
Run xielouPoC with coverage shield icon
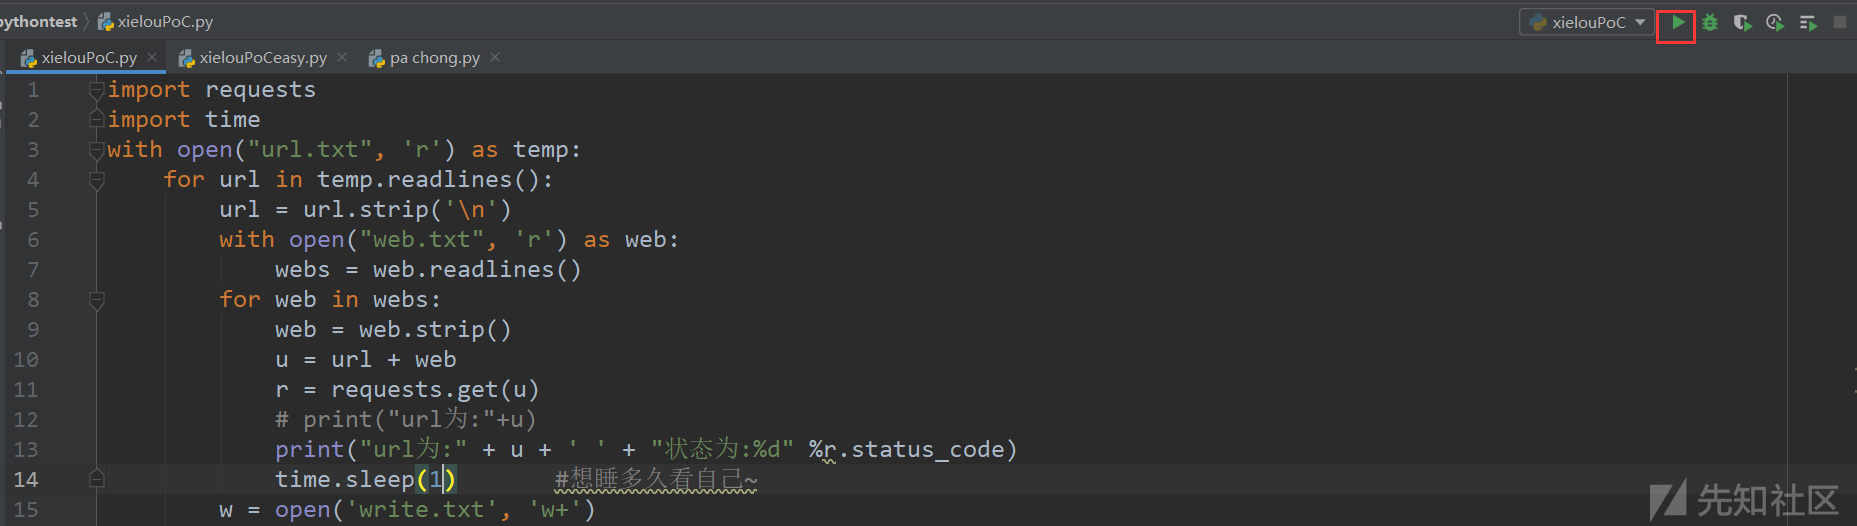(x=1742, y=22)
